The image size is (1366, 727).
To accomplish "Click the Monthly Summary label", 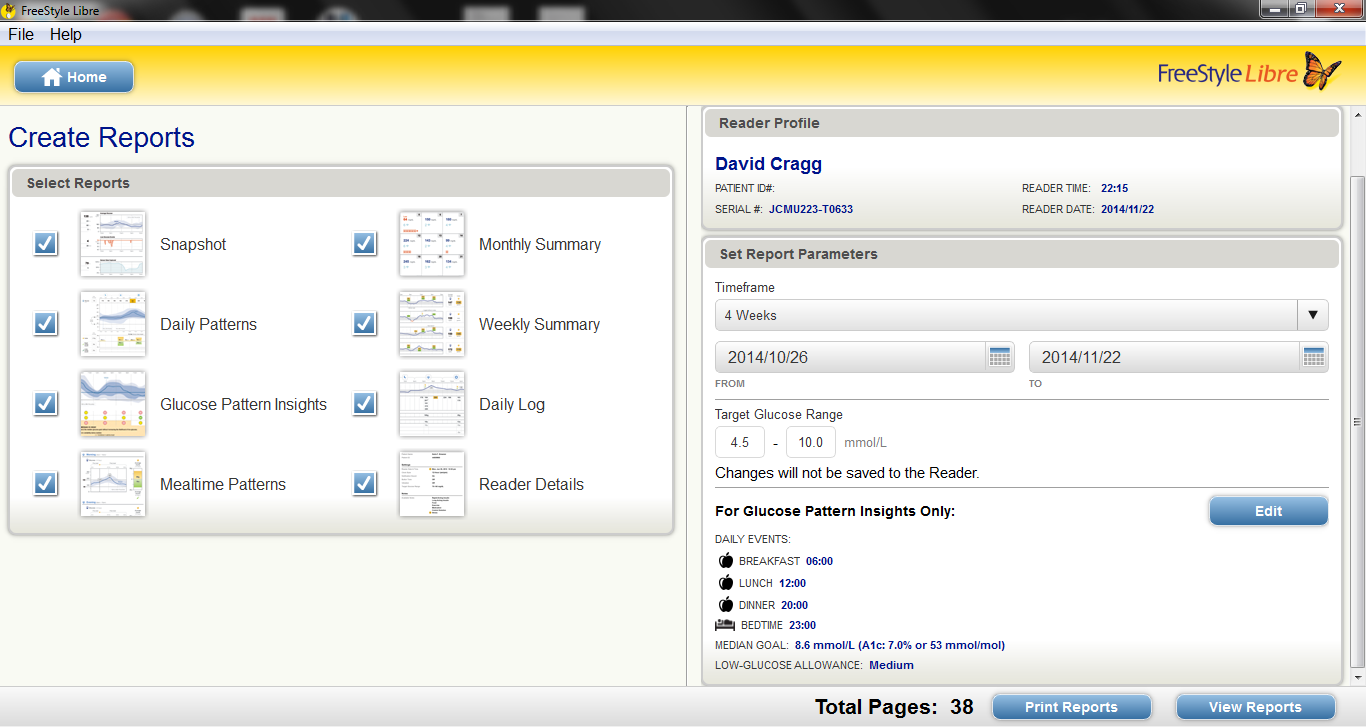I will click(540, 244).
